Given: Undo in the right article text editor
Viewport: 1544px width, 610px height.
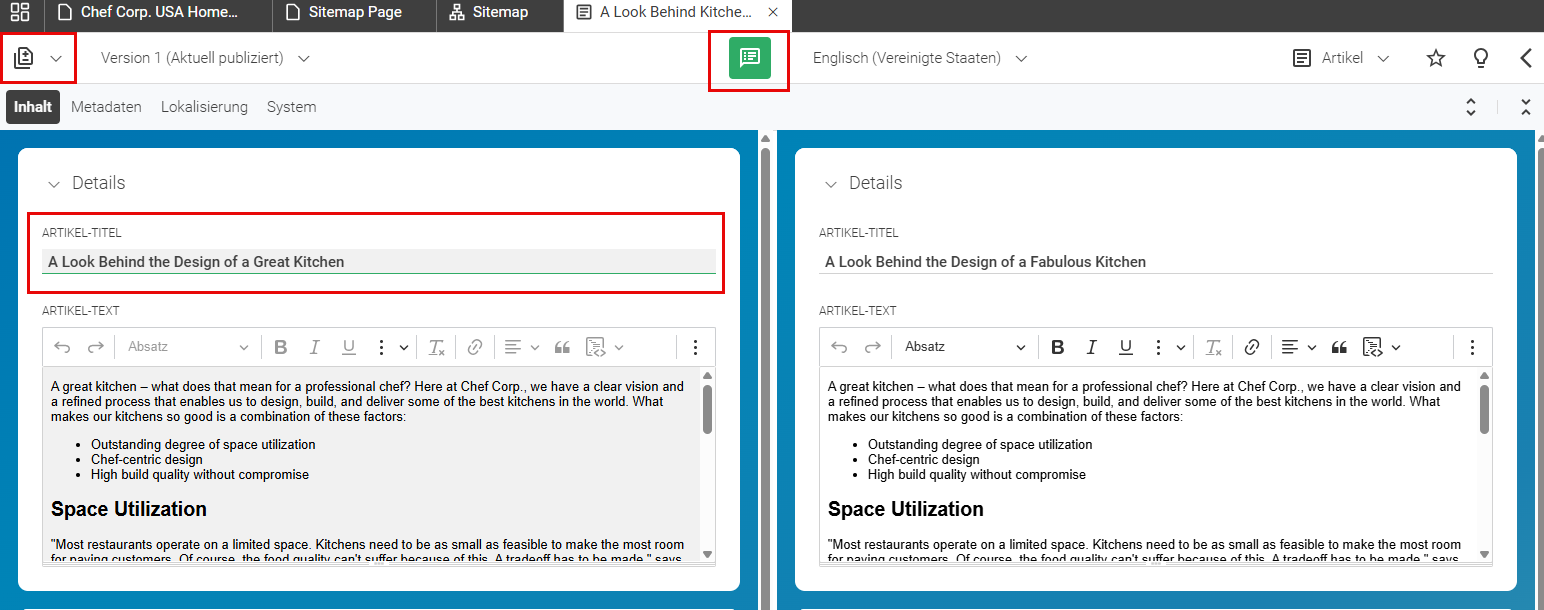Looking at the screenshot, I should tap(839, 347).
